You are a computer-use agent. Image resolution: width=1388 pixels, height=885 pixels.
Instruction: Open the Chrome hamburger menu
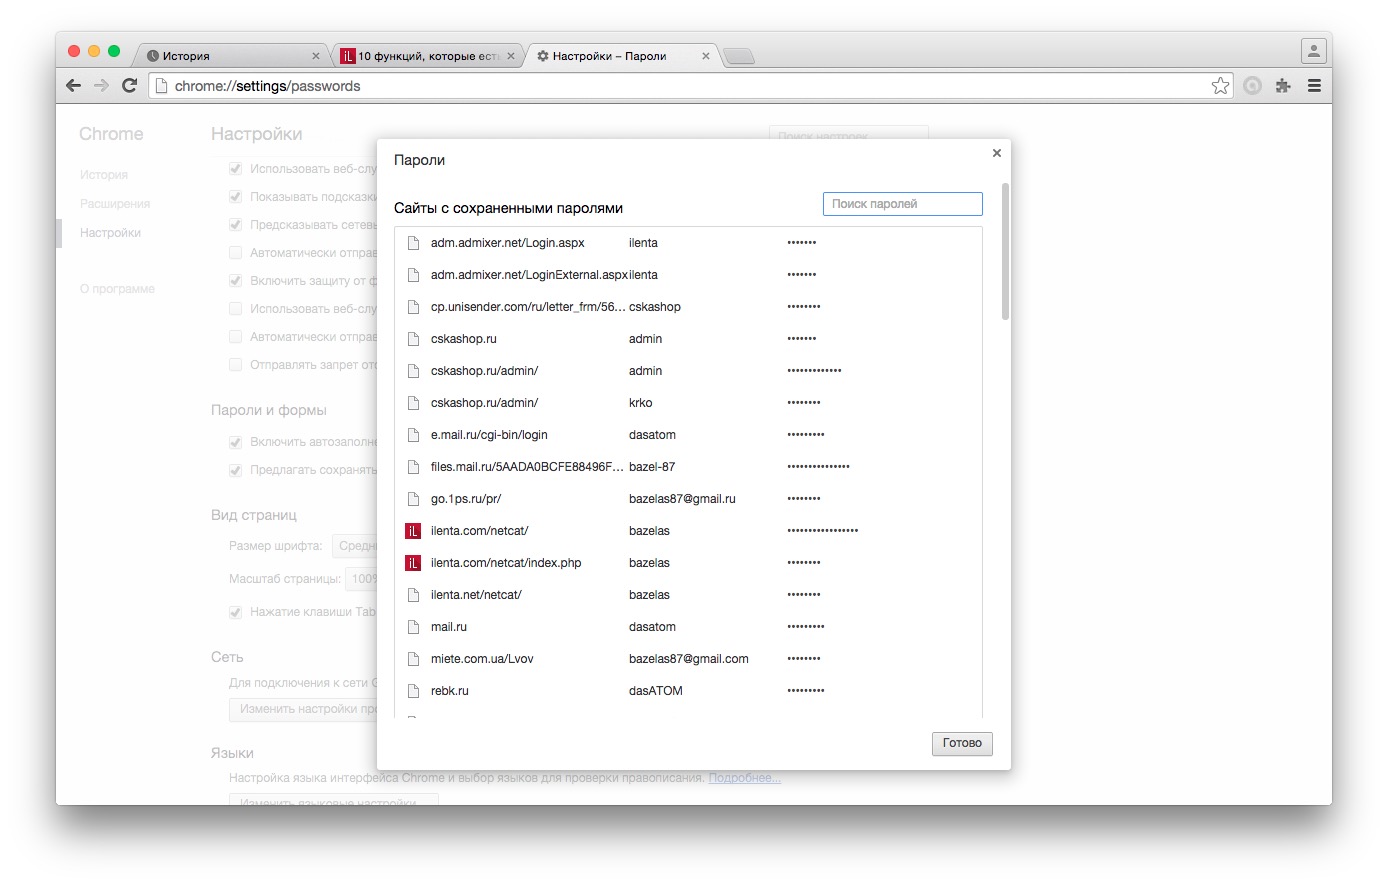(x=1314, y=86)
